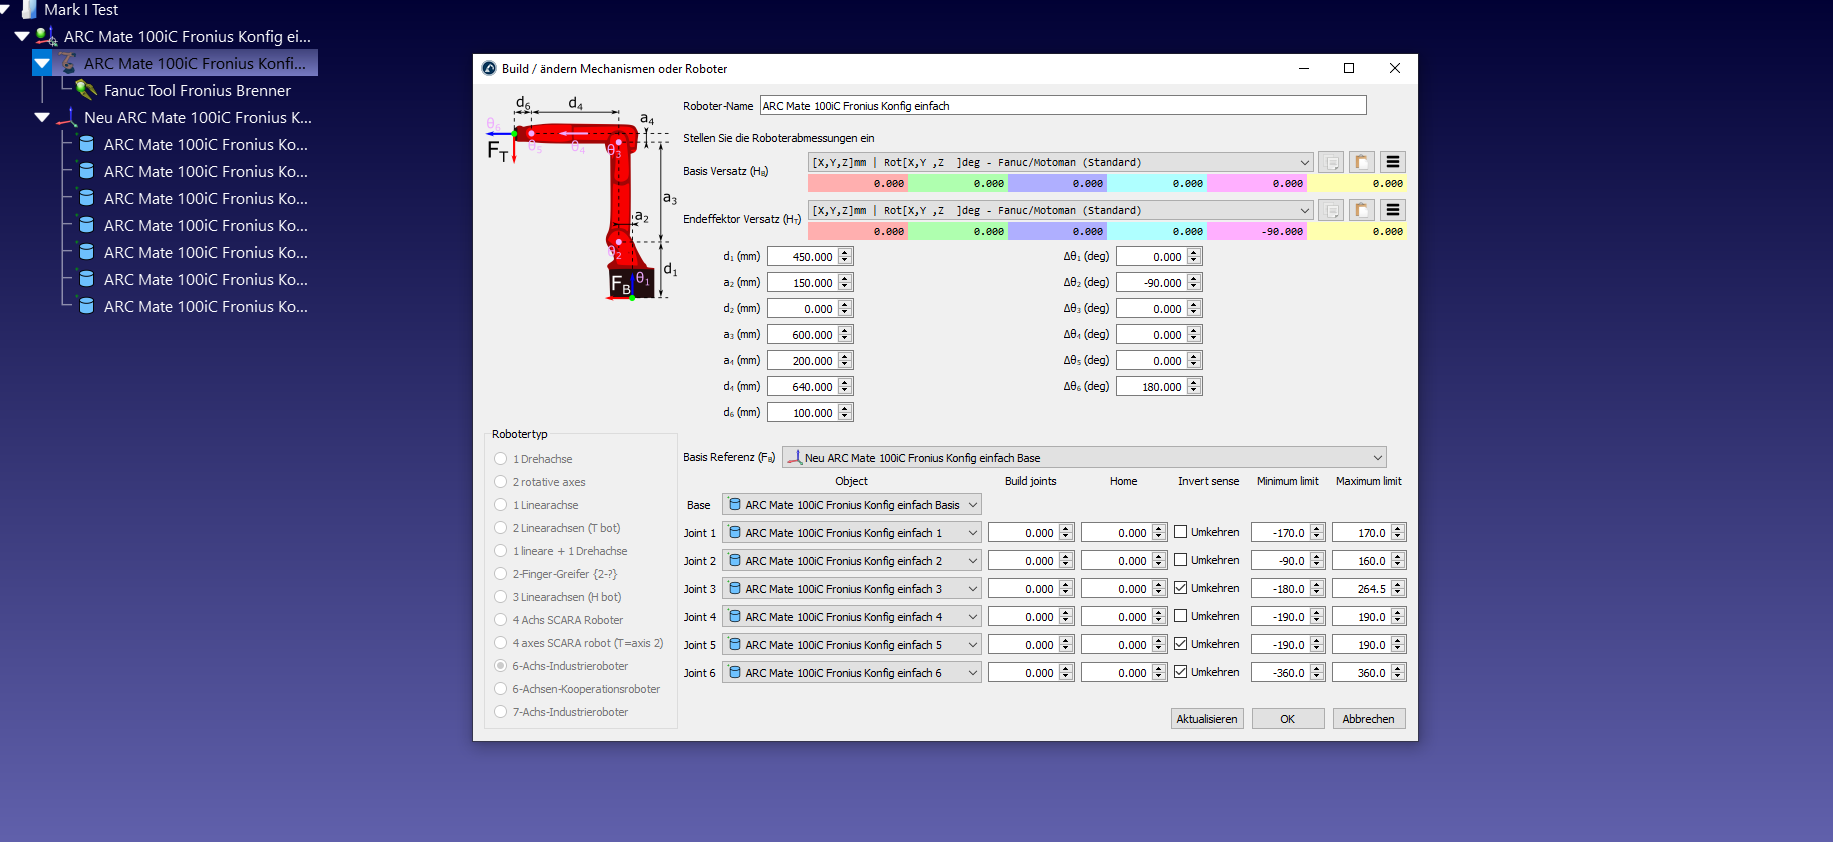
Task: Collapse the Neu ARC Mate tree node
Action: [42, 118]
